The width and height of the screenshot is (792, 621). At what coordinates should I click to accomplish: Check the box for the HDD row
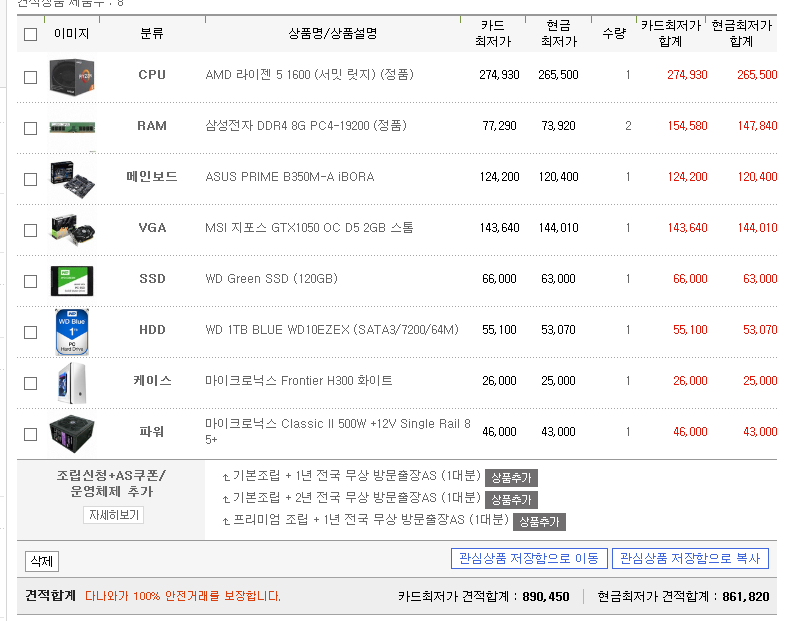click(x=30, y=332)
